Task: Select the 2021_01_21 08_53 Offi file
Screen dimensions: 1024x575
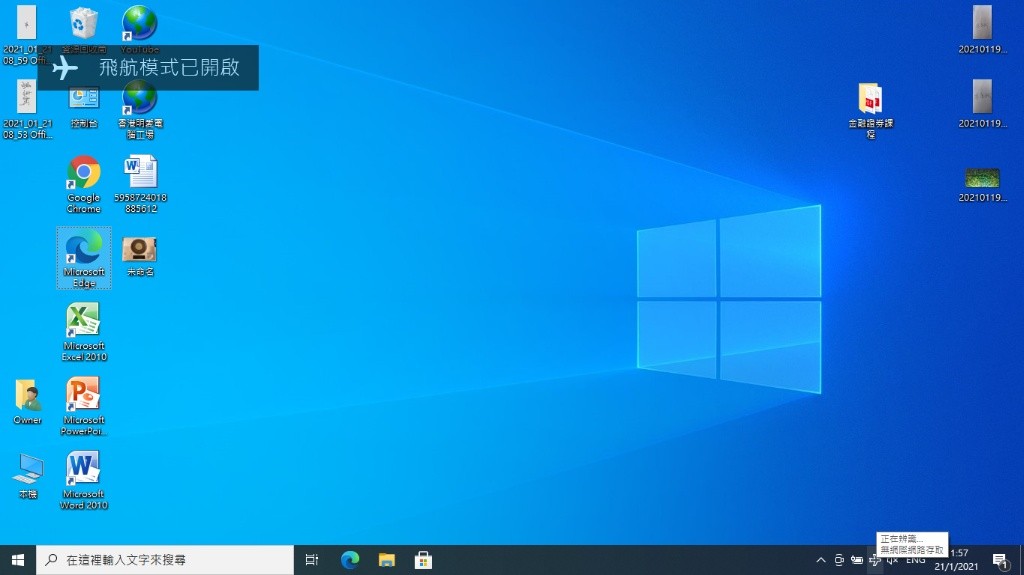Action: click(x=27, y=108)
